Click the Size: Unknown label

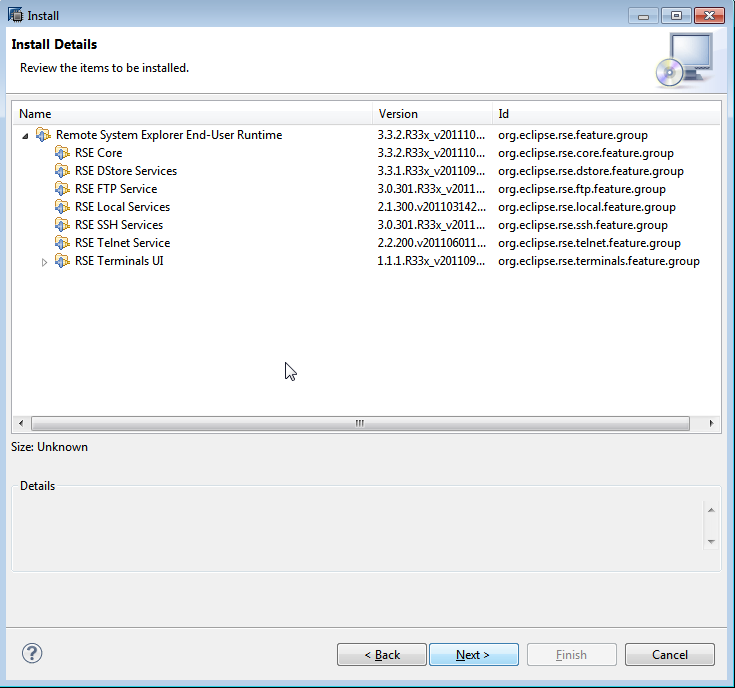tap(49, 447)
